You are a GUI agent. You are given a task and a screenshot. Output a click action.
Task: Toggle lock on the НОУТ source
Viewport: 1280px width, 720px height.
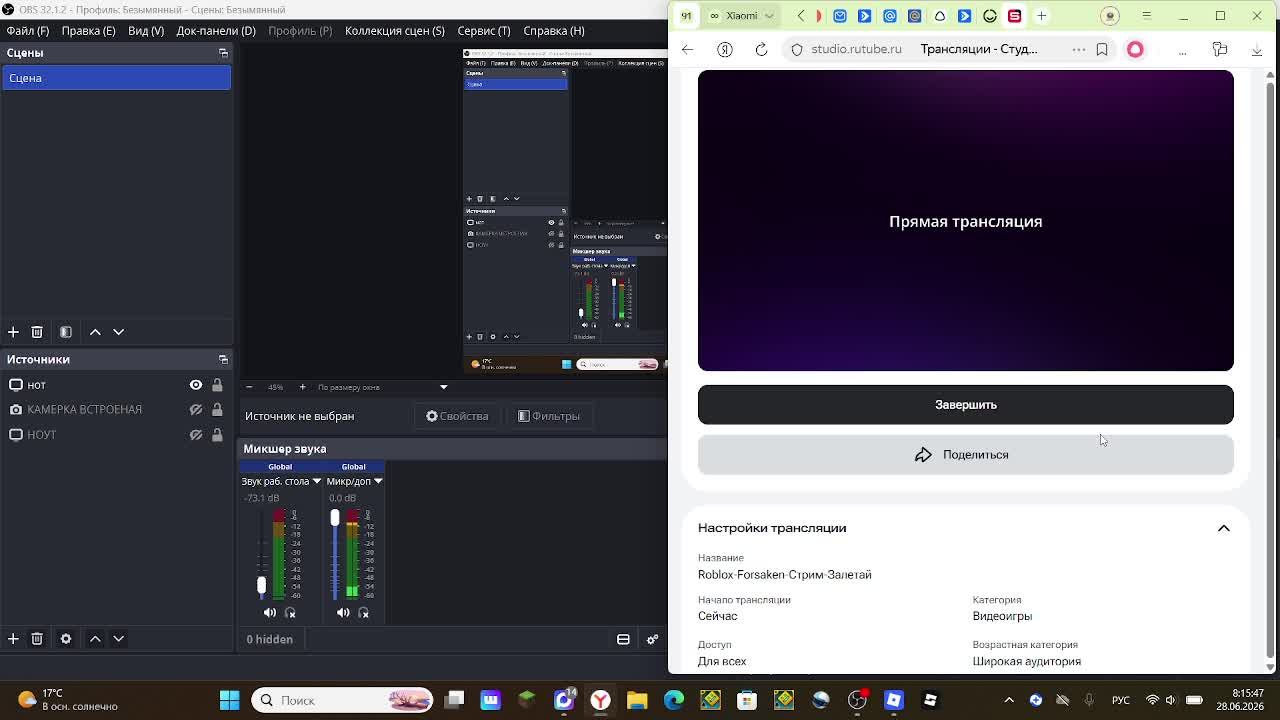click(217, 435)
